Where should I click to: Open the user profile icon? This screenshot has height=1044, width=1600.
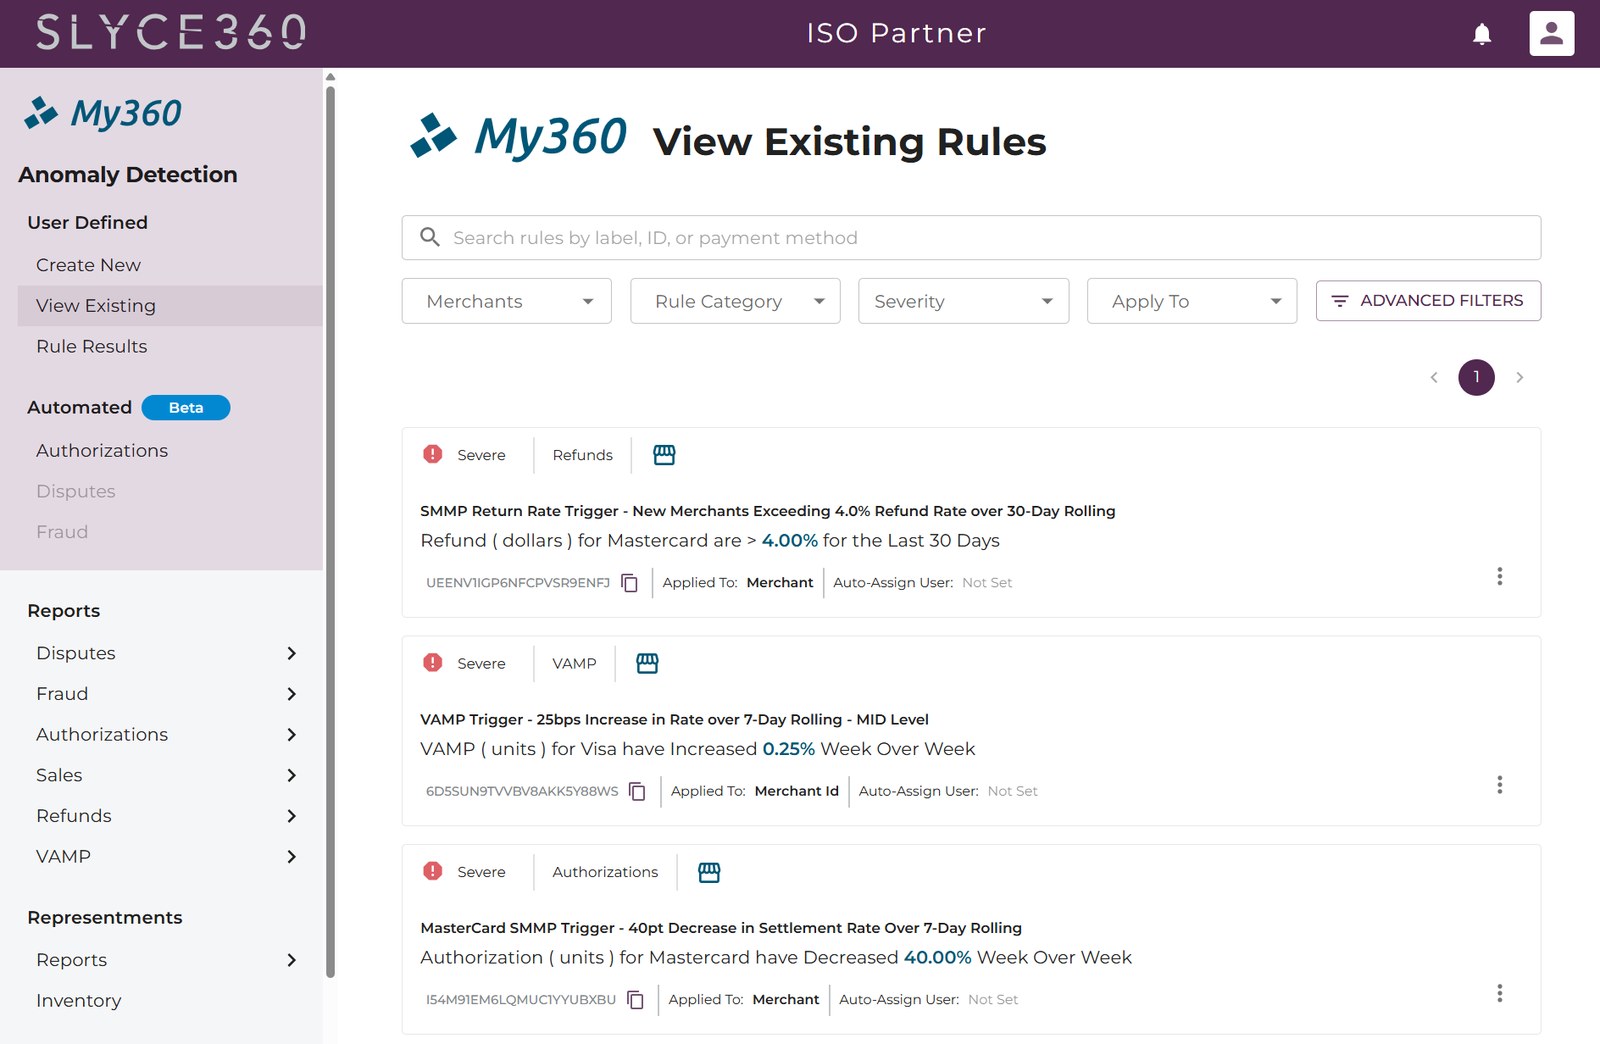pos(1551,34)
